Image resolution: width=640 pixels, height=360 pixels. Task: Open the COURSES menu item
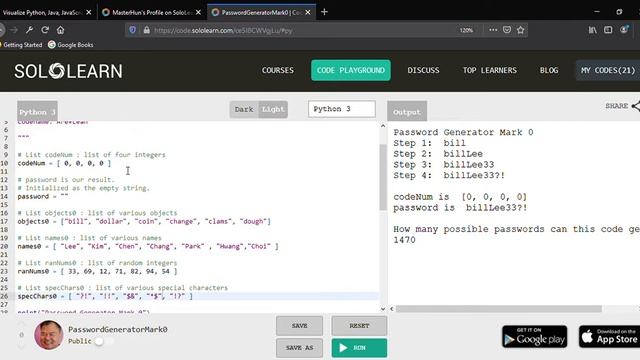coord(278,70)
